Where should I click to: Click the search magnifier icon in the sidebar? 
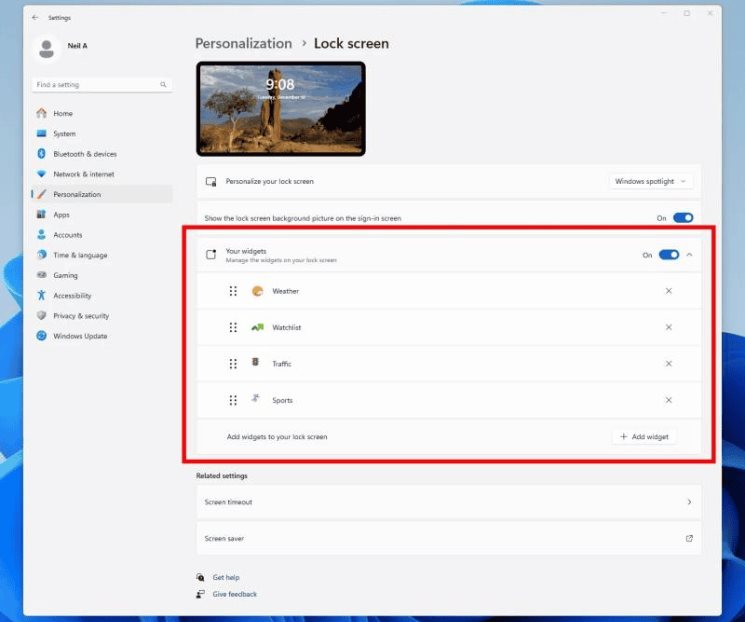click(163, 85)
